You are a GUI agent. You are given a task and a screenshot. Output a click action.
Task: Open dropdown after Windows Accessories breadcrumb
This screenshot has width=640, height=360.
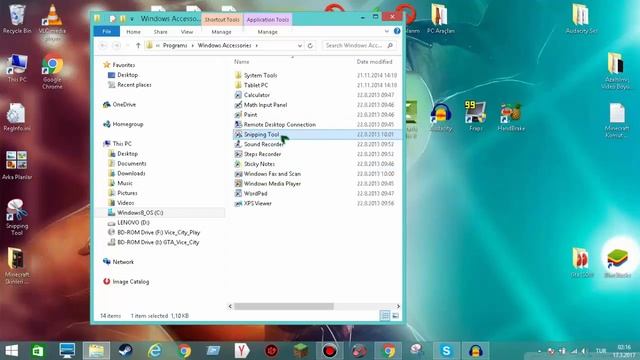257,46
